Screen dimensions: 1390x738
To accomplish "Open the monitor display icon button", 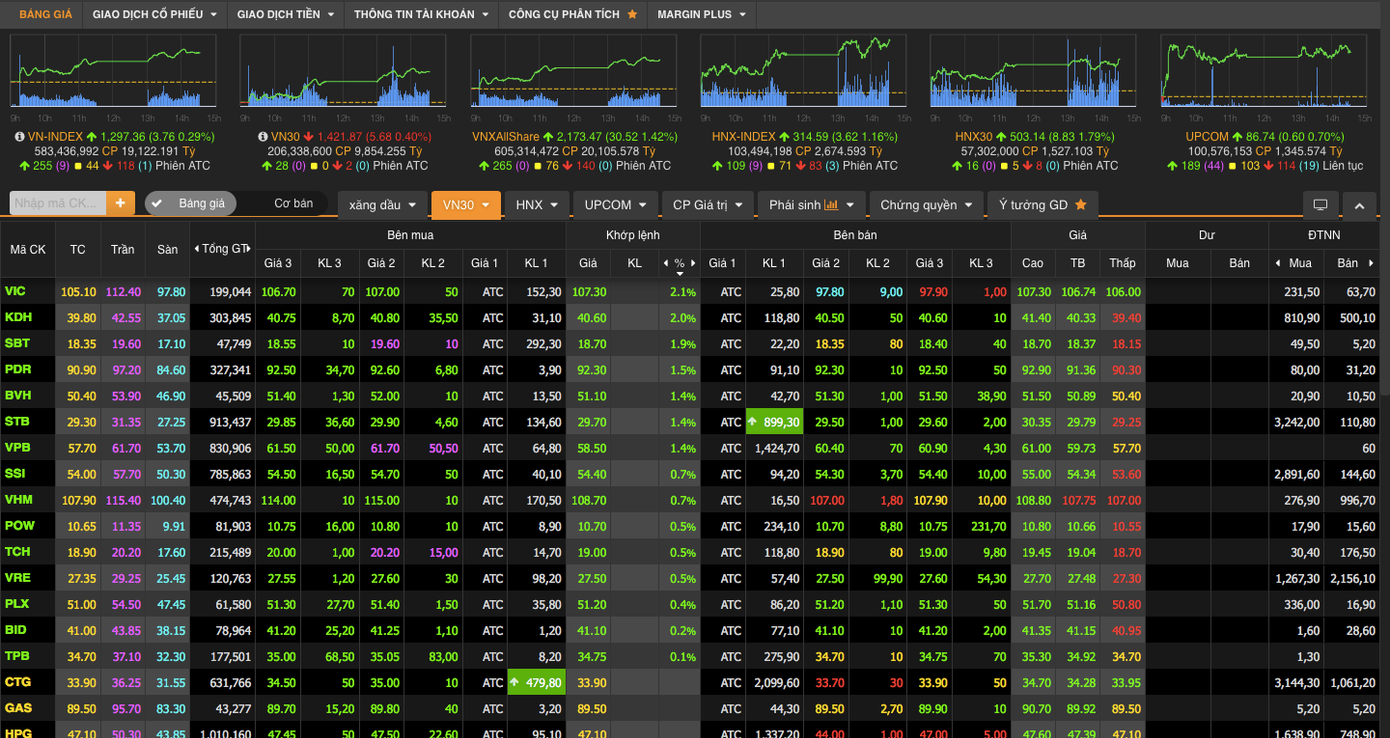I will [1320, 205].
